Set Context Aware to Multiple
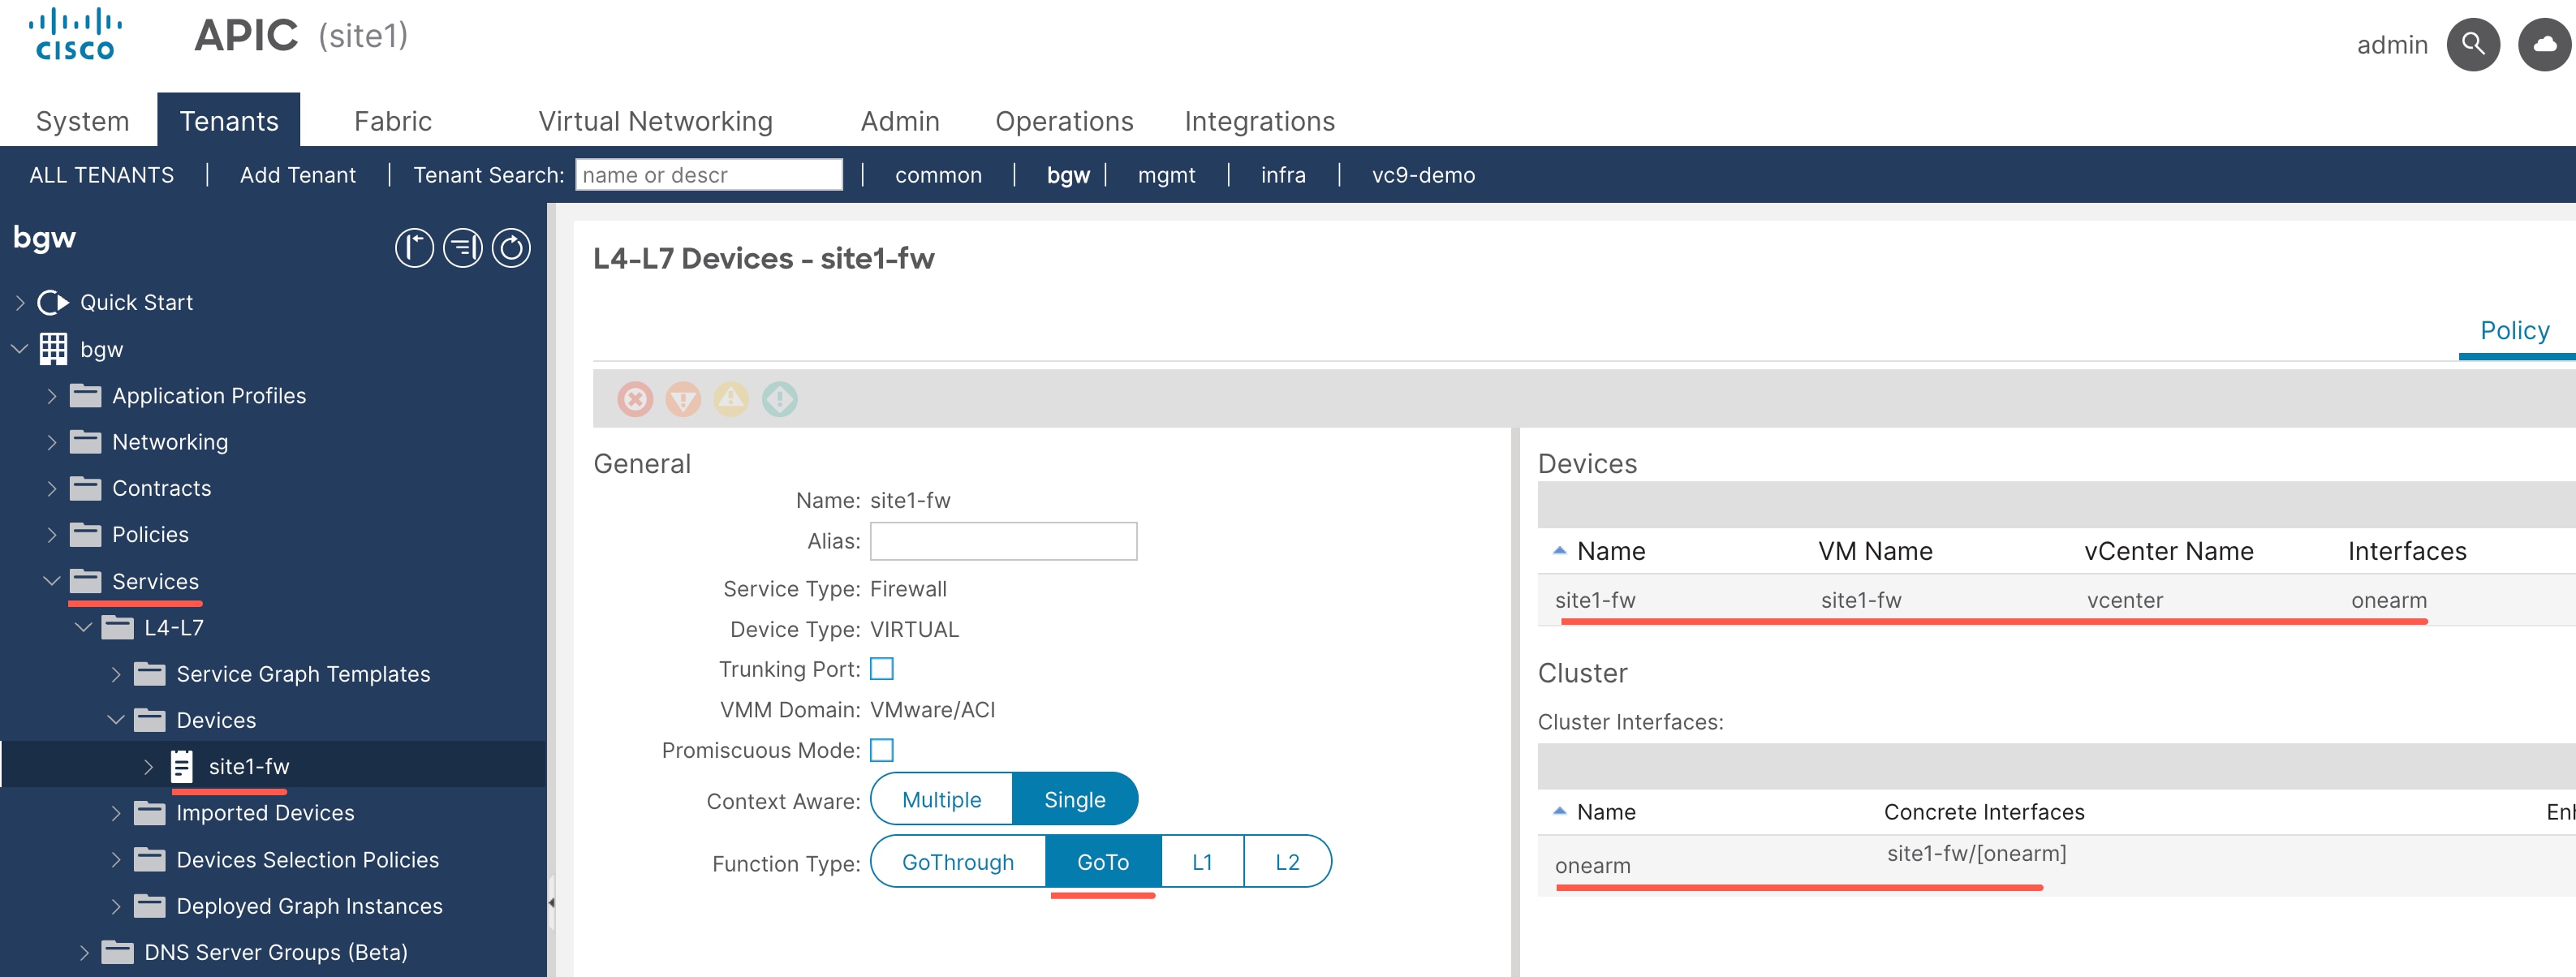 click(942, 799)
